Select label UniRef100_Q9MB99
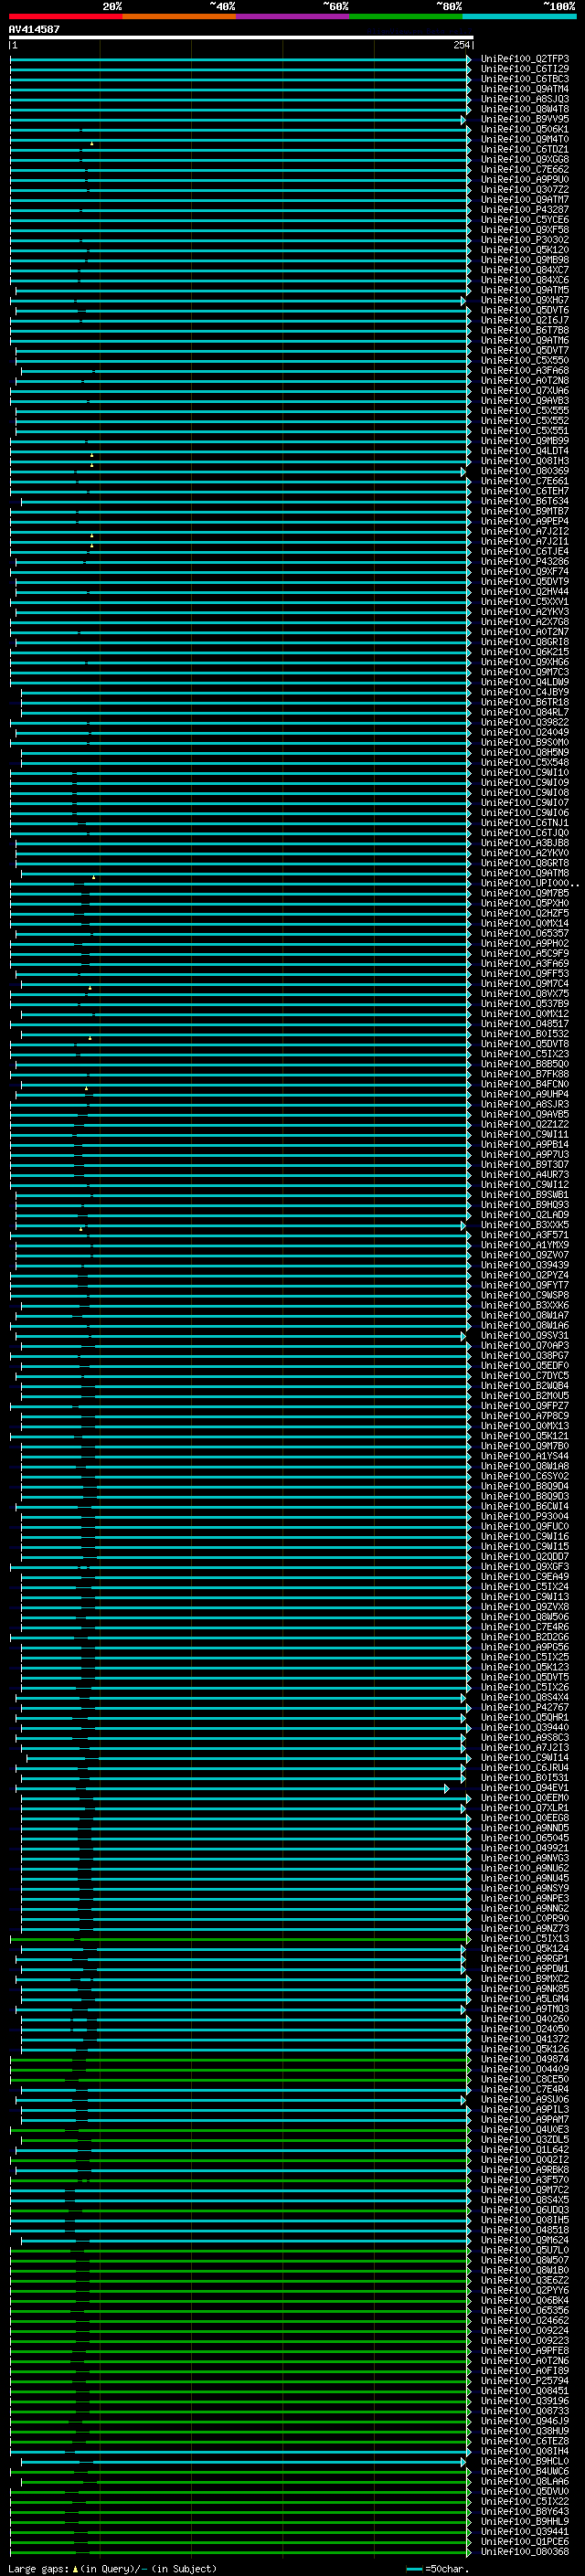The height and width of the screenshot is (2576, 585). pyautogui.click(x=524, y=441)
